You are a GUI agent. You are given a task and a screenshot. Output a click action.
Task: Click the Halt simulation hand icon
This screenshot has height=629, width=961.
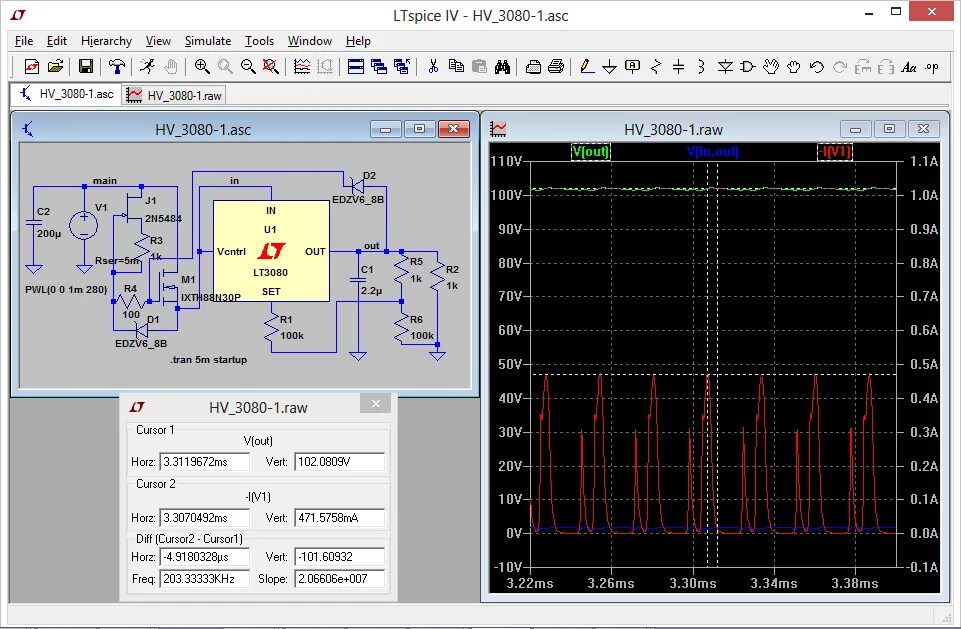click(x=171, y=66)
